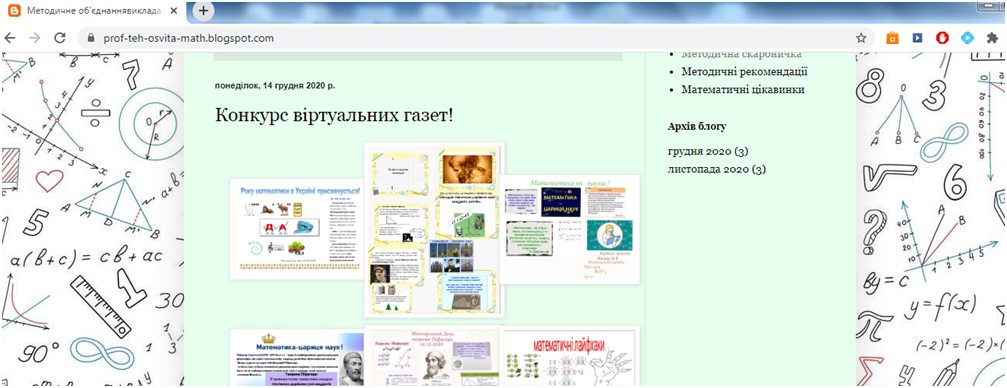Select the Методичне об'єднання викладачів tab
The width and height of the screenshot is (1007, 388).
[94, 11]
